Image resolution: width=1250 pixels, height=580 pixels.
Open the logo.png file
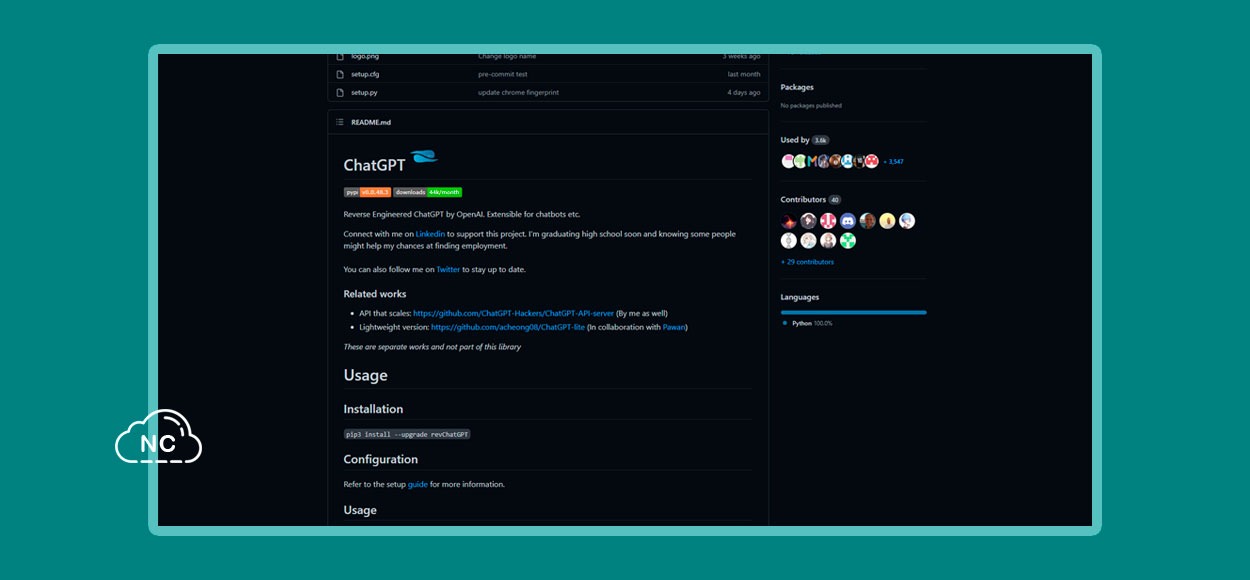click(x=366, y=56)
